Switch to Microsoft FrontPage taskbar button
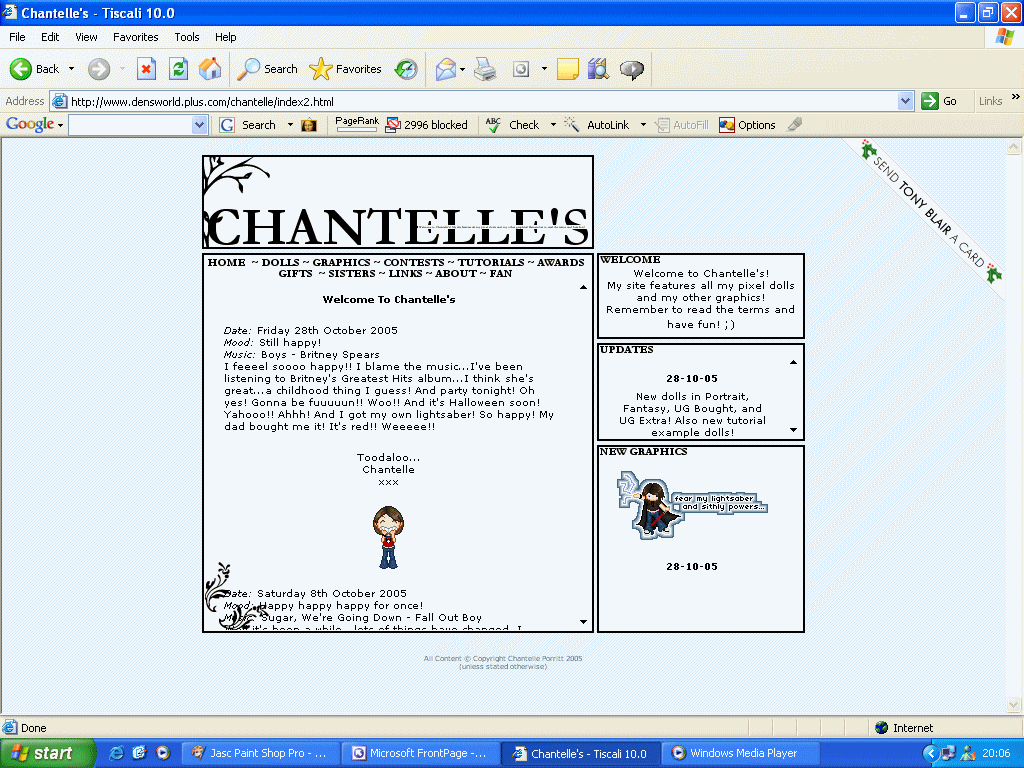The height and width of the screenshot is (768, 1024). (421, 753)
